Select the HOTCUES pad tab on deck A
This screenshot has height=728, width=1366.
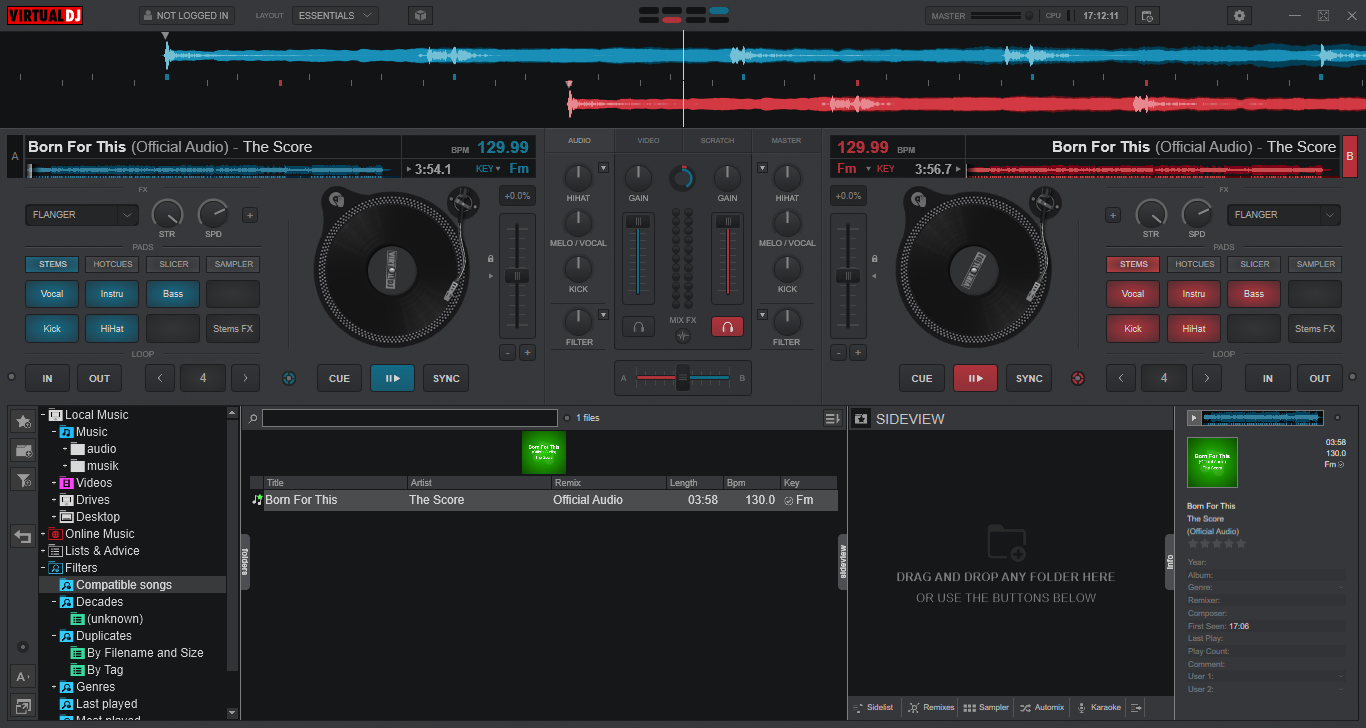point(112,264)
